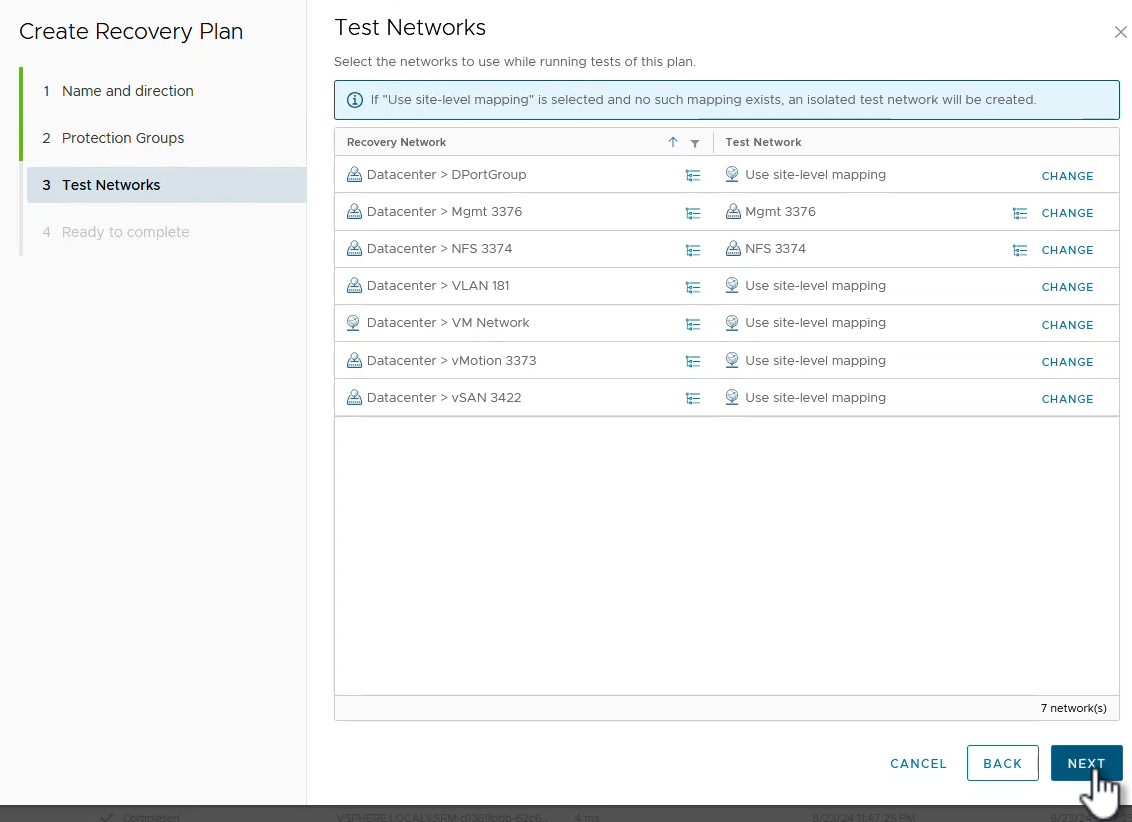This screenshot has height=822, width=1132.
Task: Click the mapping icon beside Datacenter > NFS 3374
Action: (x=693, y=250)
